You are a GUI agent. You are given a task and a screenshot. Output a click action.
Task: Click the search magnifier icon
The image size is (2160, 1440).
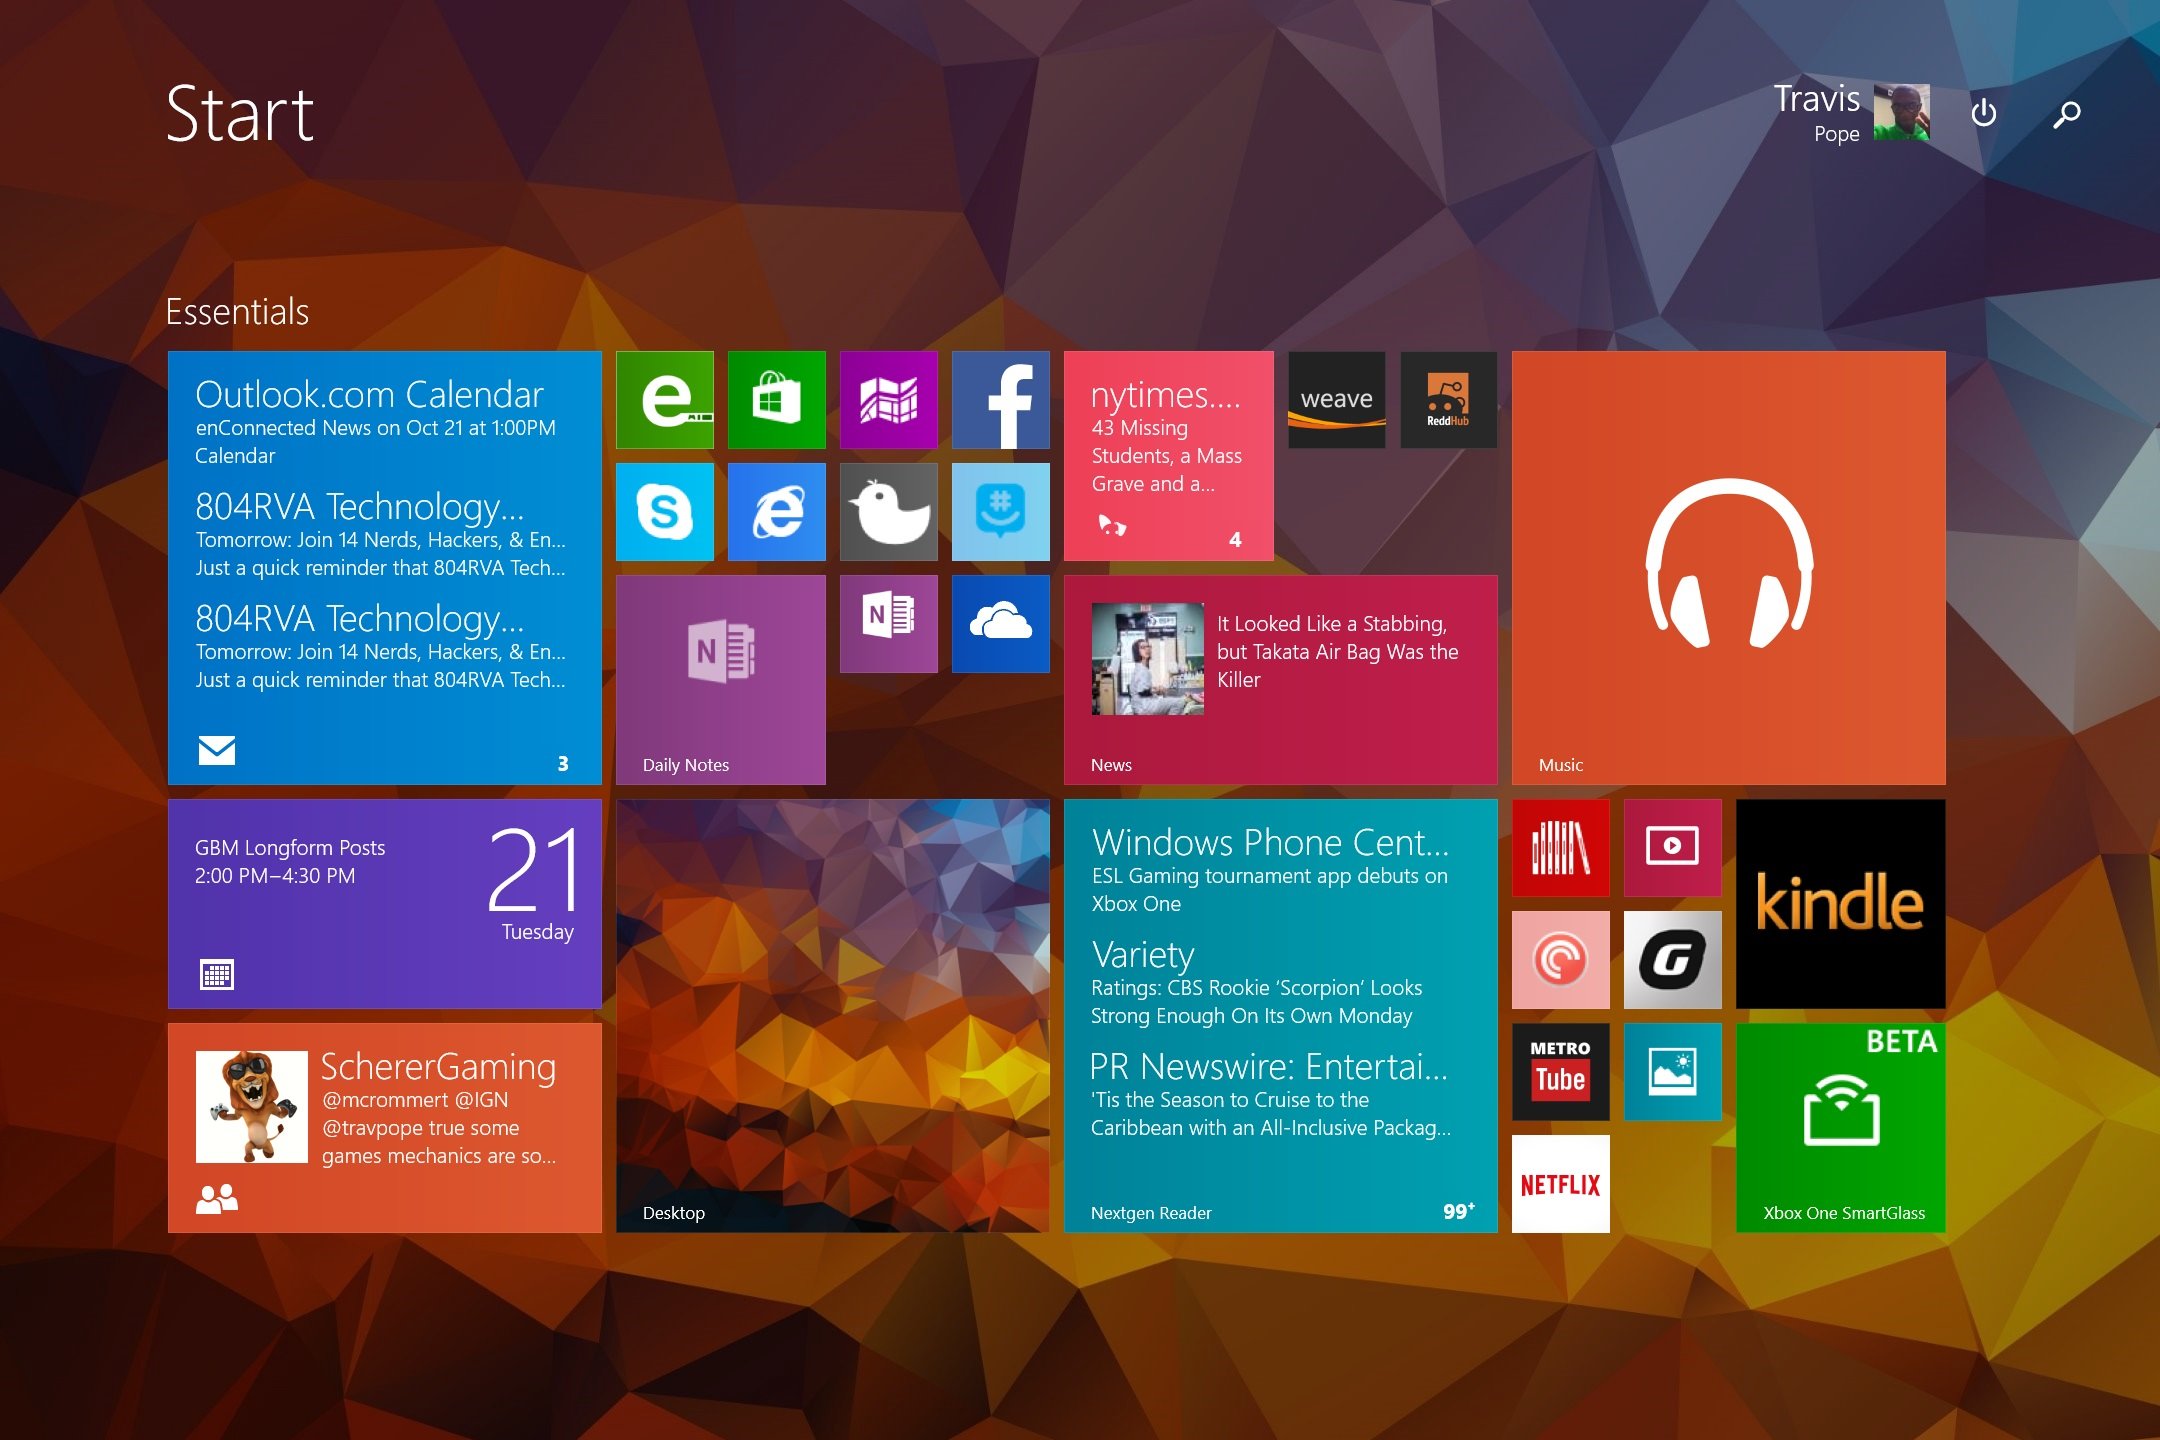[x=2067, y=114]
